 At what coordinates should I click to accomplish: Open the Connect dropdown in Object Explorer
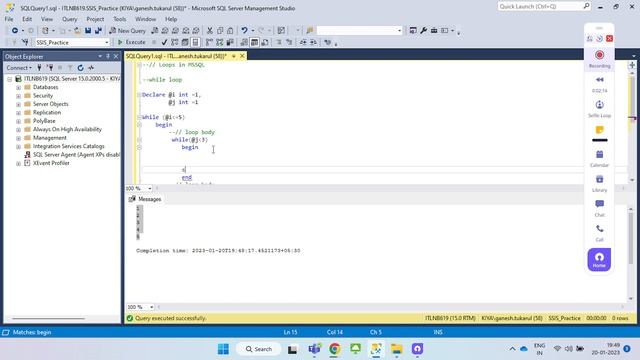[x=19, y=68]
